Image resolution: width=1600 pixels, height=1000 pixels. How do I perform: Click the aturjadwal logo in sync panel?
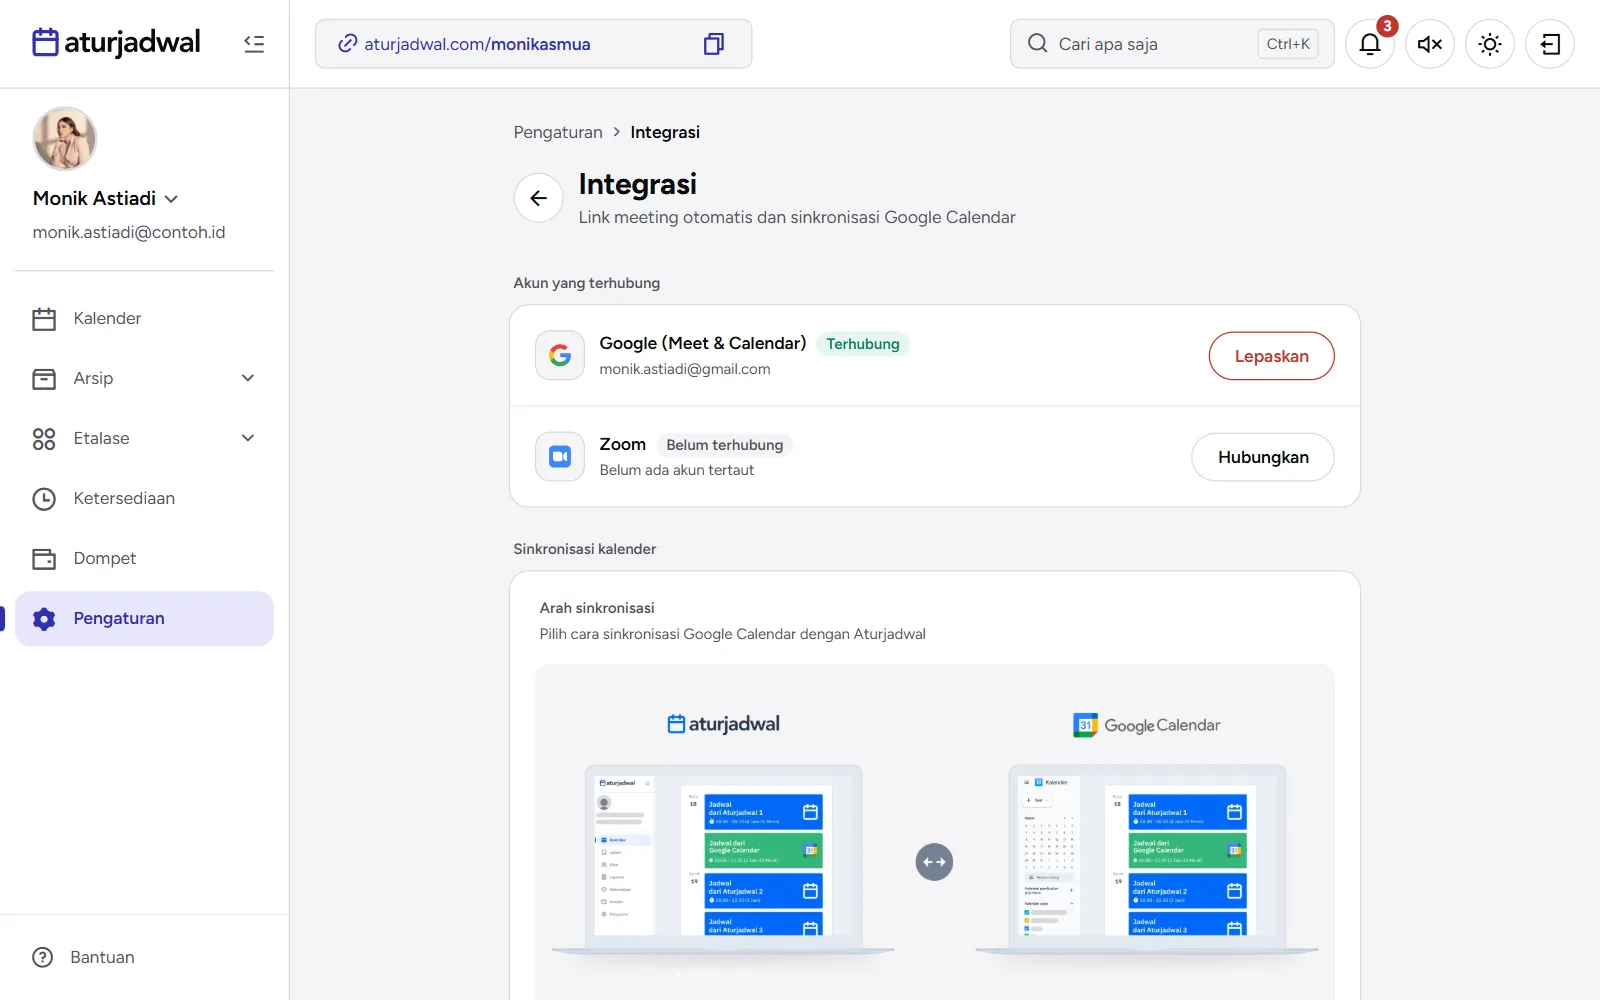[x=723, y=724]
